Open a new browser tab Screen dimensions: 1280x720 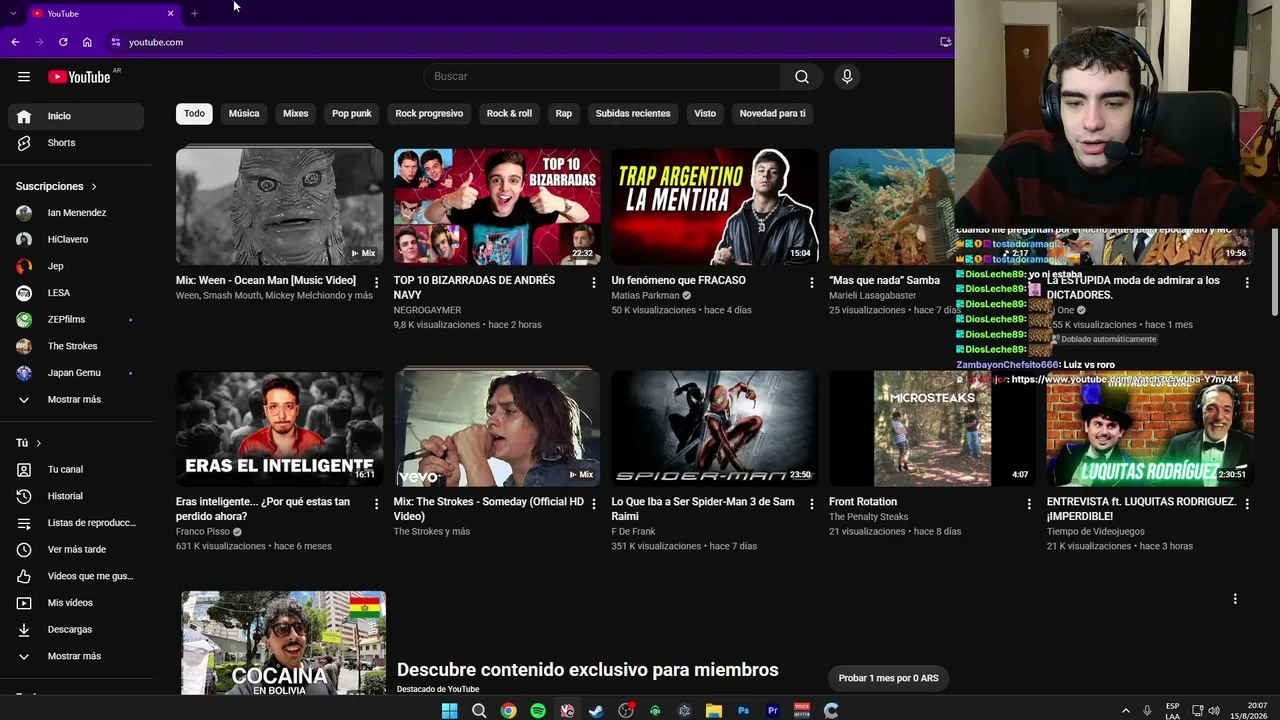click(194, 13)
